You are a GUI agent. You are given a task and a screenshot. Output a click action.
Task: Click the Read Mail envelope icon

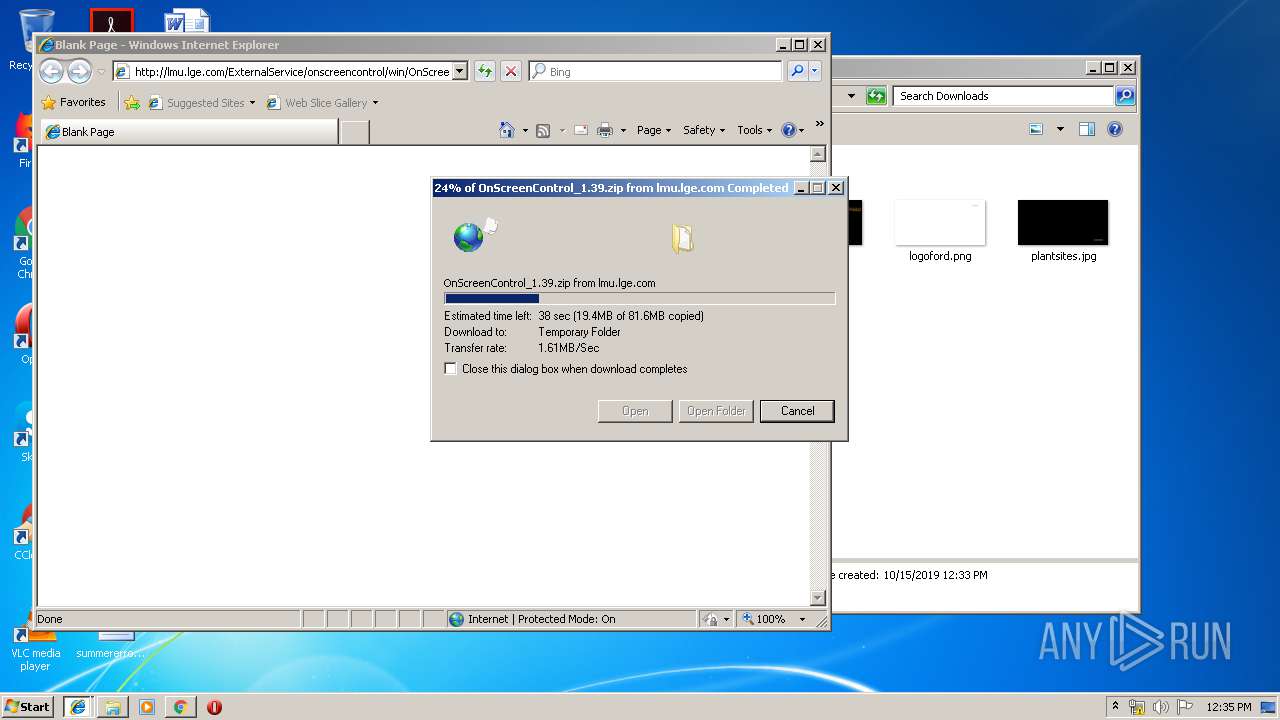pyautogui.click(x=580, y=130)
